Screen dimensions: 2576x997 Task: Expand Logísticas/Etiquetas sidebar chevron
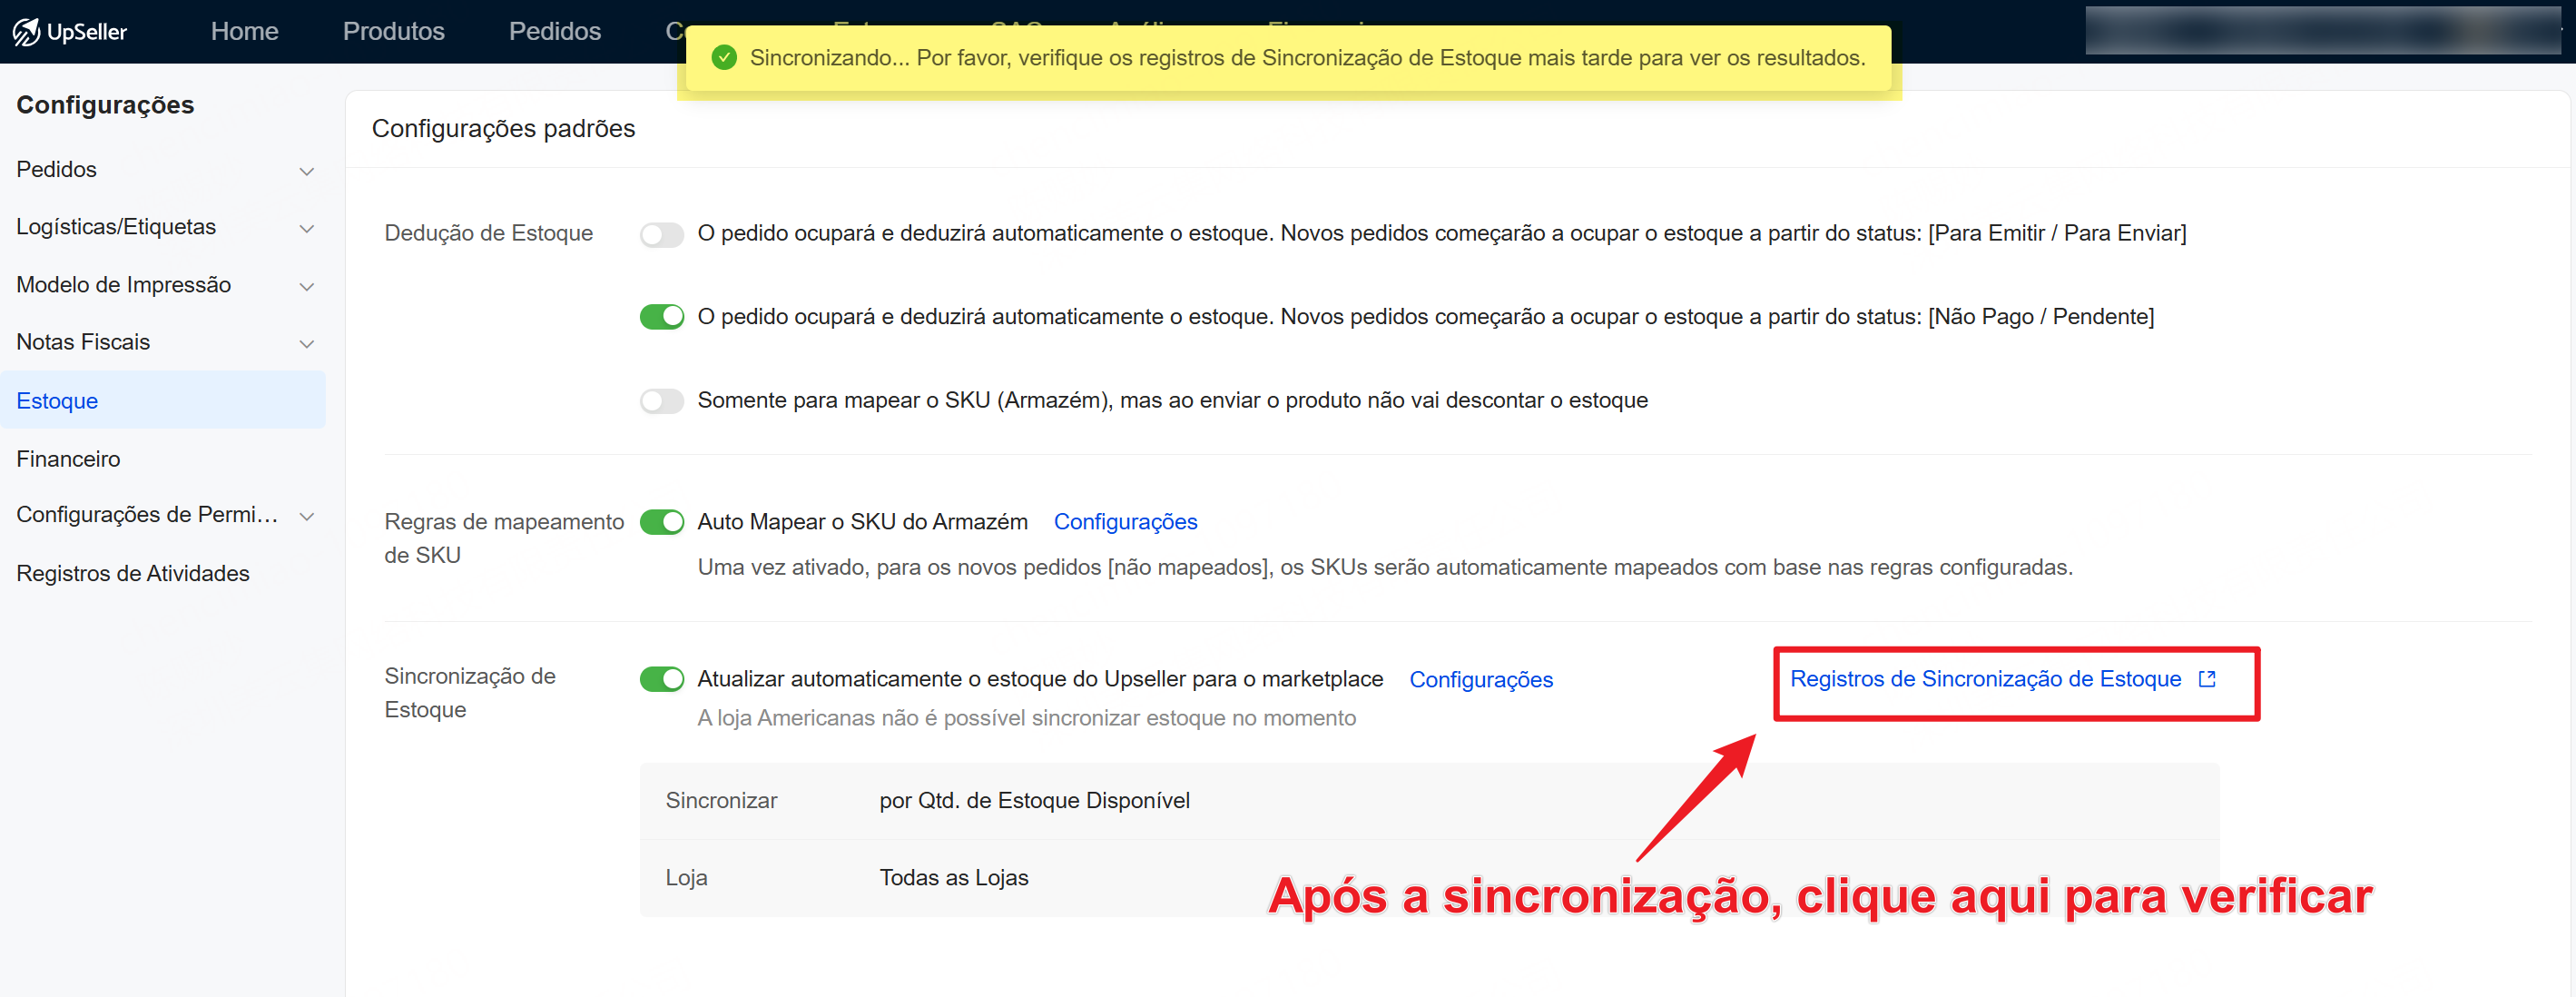pyautogui.click(x=307, y=228)
